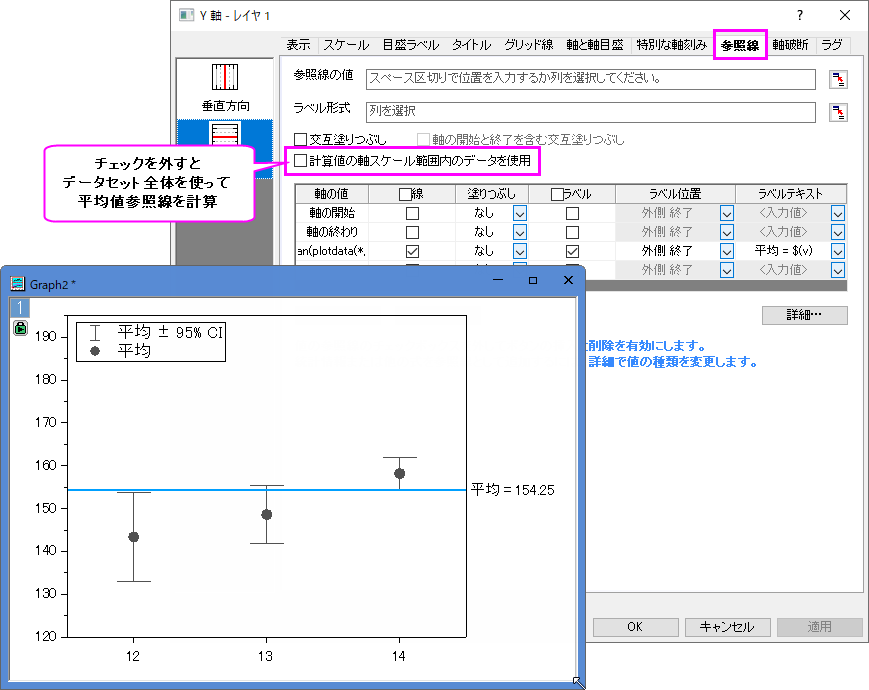Select the horizontal reference line icon in the side panel
This screenshot has height=690, width=869.
click(225, 134)
